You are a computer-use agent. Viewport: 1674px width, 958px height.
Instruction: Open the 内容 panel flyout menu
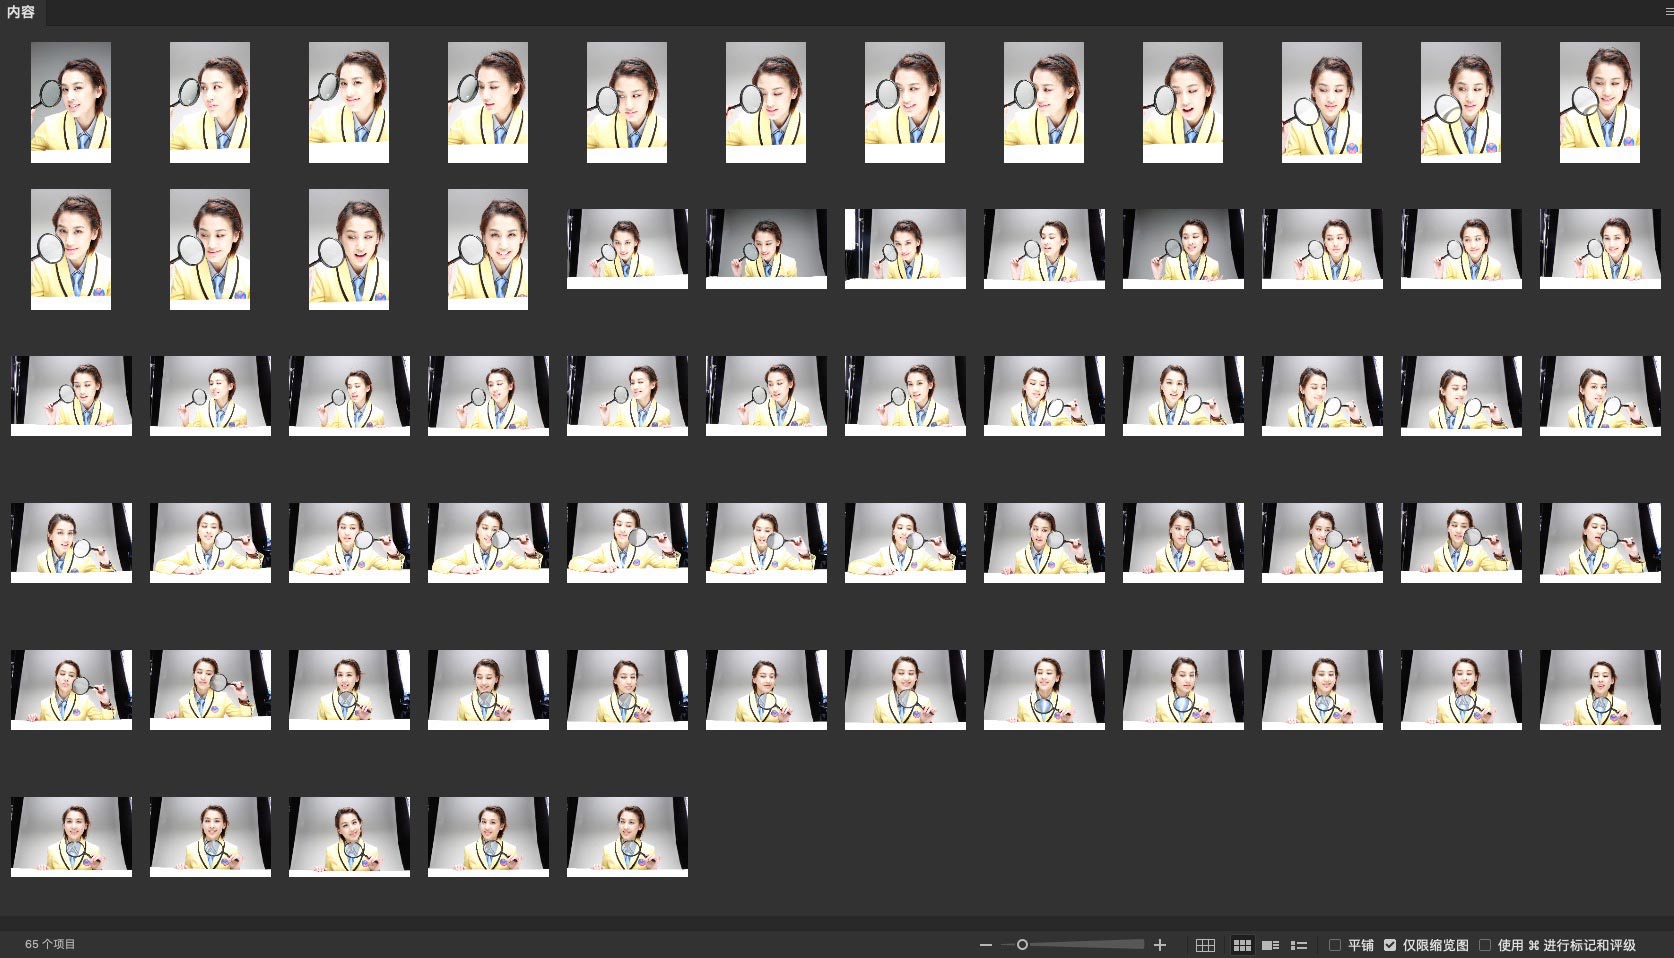point(1668,11)
